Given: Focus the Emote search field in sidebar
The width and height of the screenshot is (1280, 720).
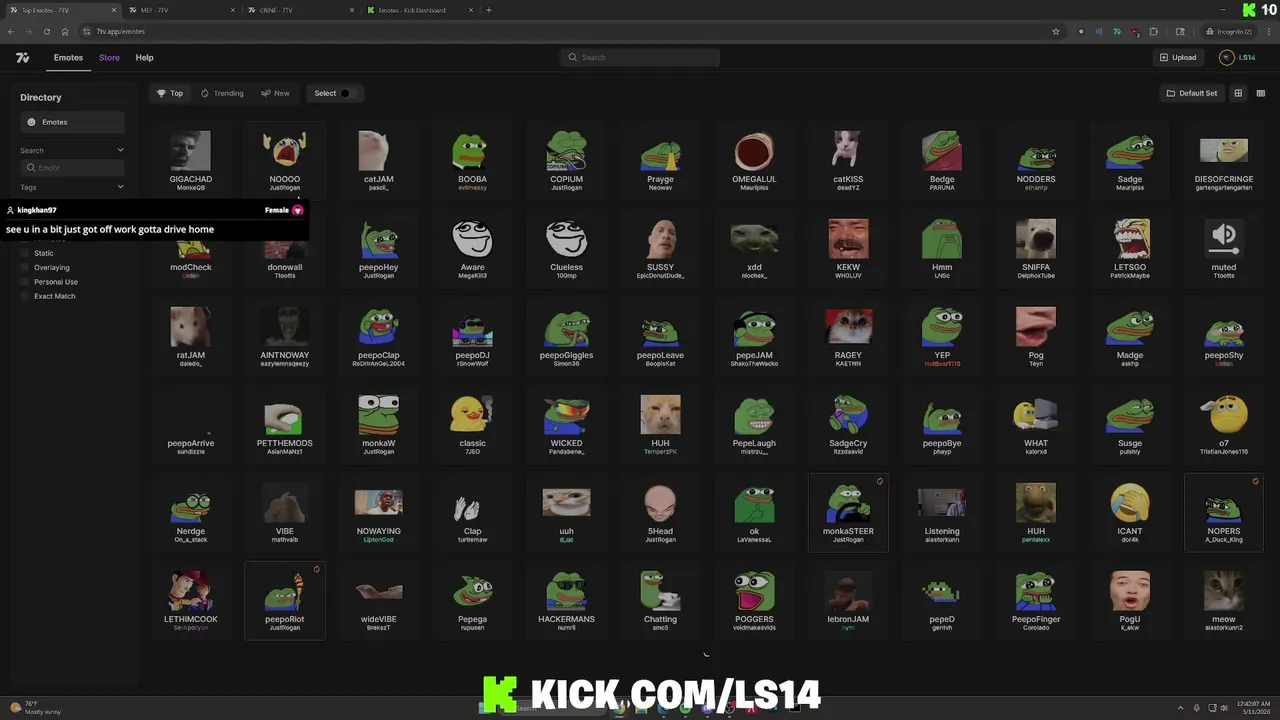Looking at the screenshot, I should (x=72, y=168).
